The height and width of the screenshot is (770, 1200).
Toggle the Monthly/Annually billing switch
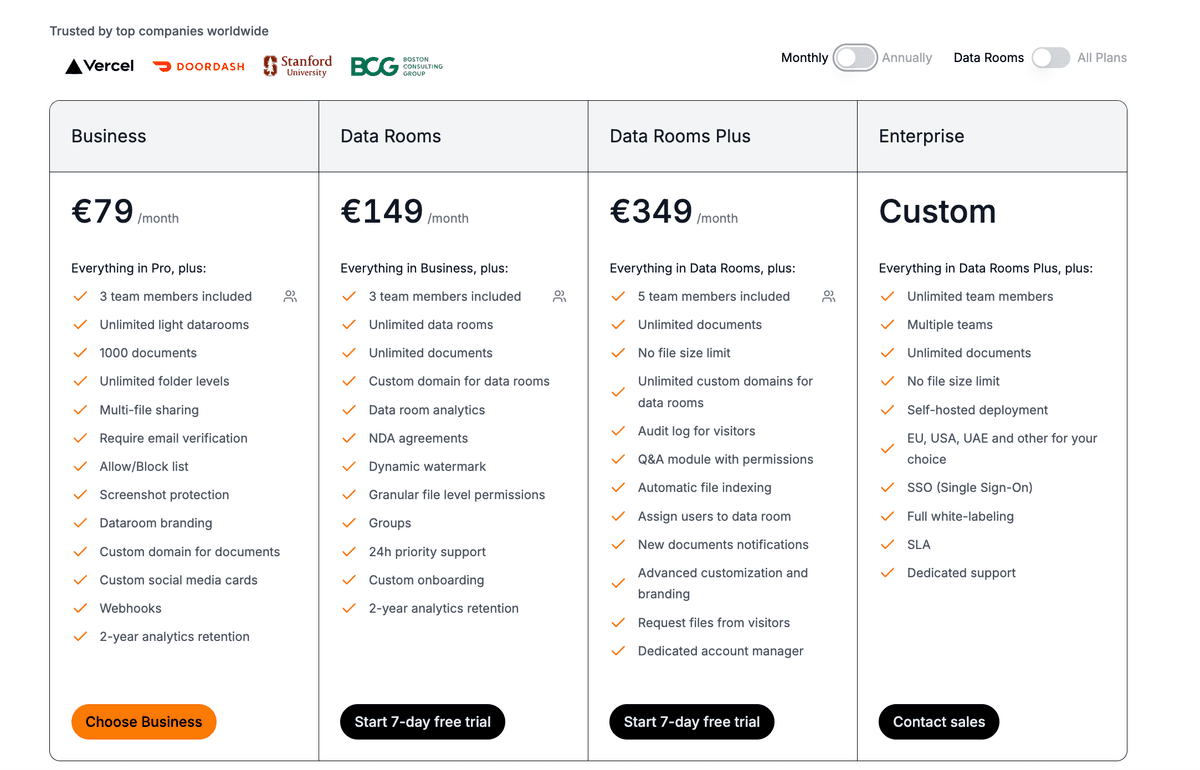click(855, 58)
